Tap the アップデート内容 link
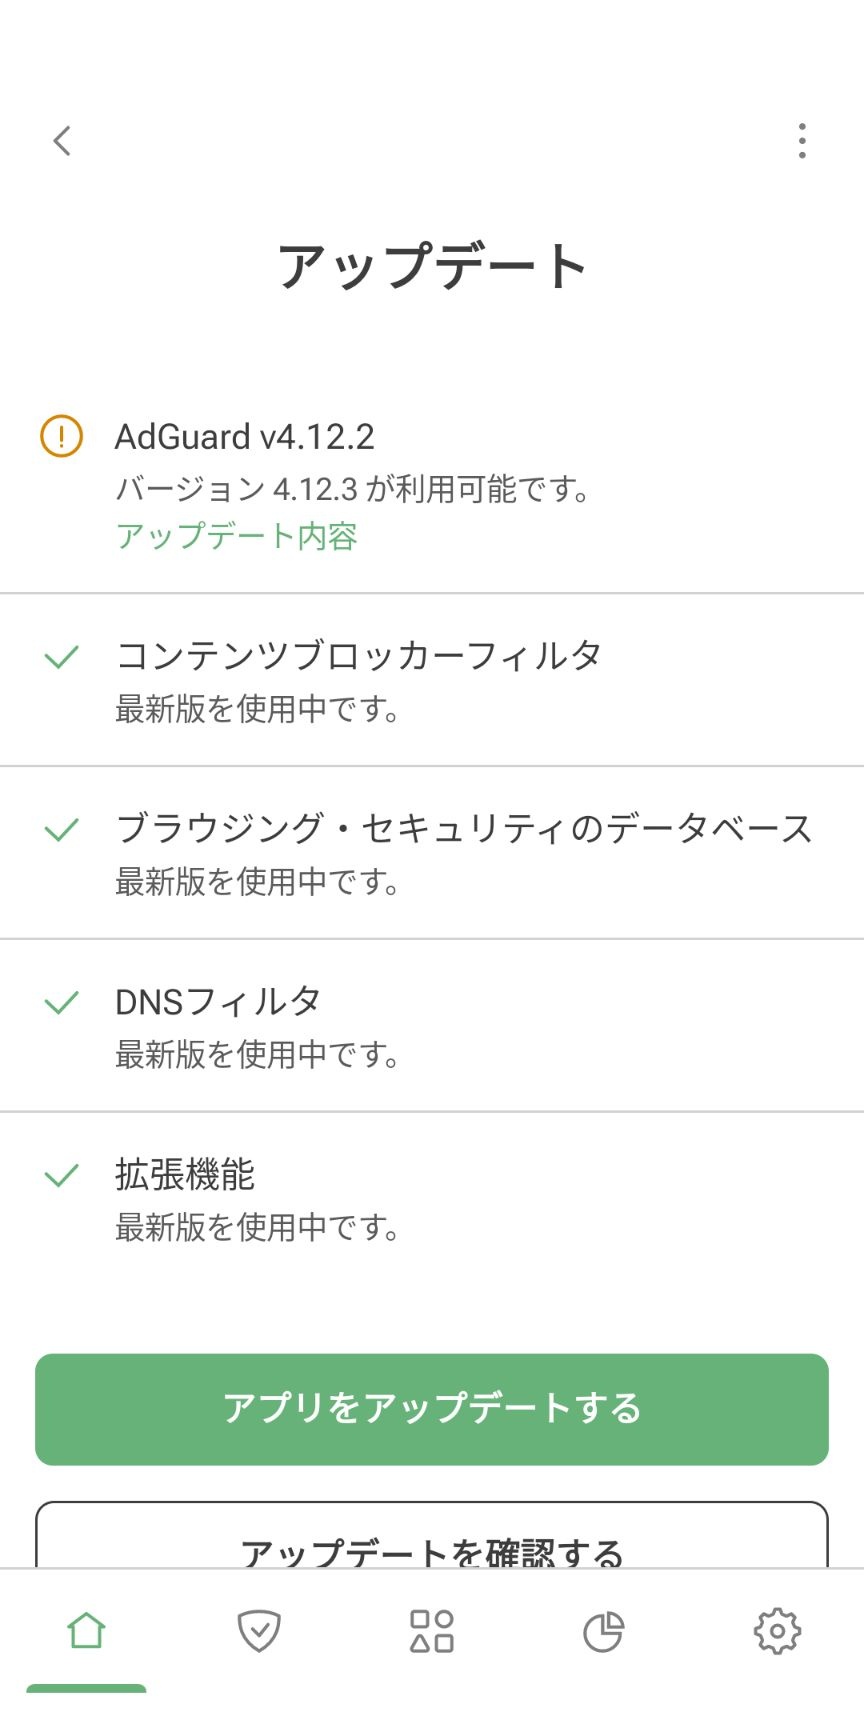This screenshot has height=1728, width=864. click(x=237, y=536)
